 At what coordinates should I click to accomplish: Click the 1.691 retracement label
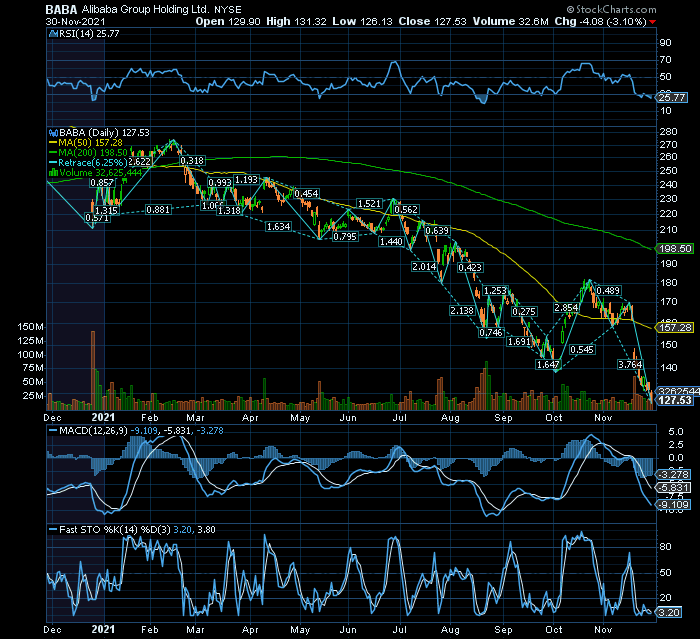point(519,342)
